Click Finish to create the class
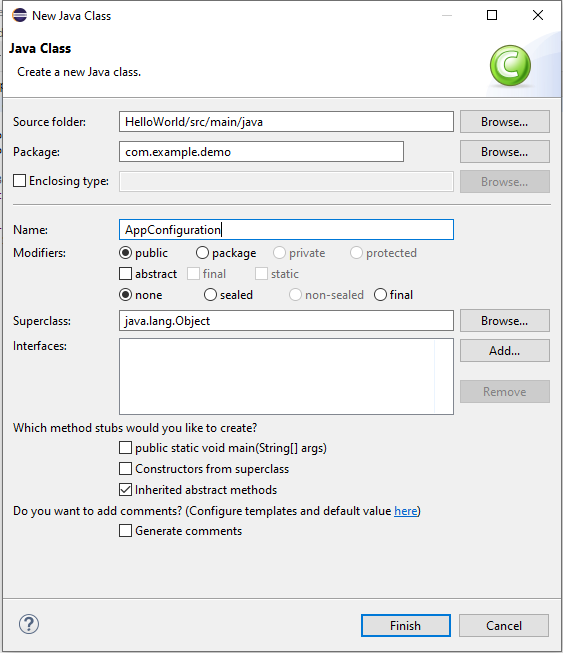 pyautogui.click(x=406, y=626)
